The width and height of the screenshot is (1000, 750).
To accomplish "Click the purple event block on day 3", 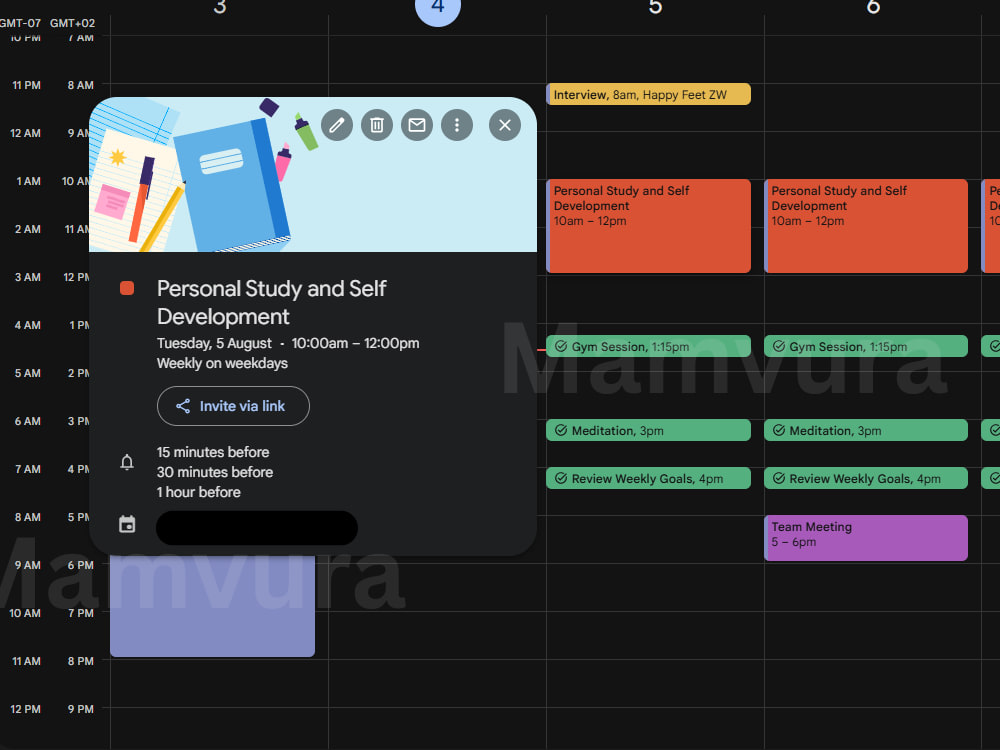I will click(212, 606).
